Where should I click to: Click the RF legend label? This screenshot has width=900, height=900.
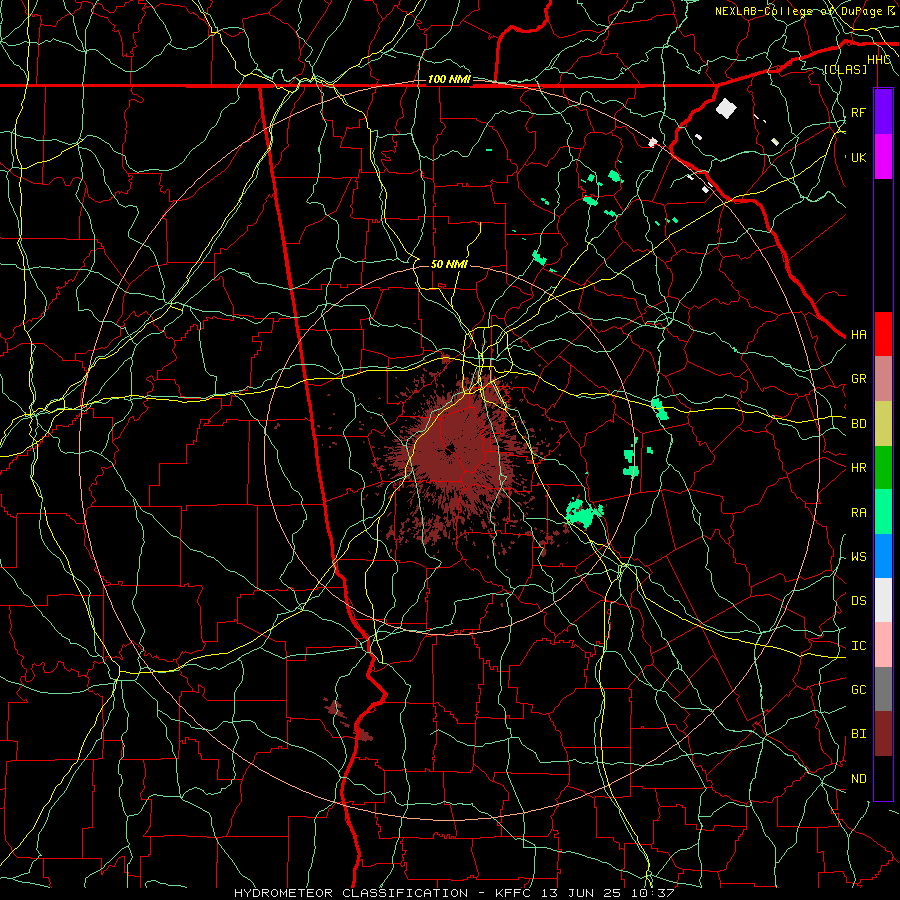coord(858,112)
